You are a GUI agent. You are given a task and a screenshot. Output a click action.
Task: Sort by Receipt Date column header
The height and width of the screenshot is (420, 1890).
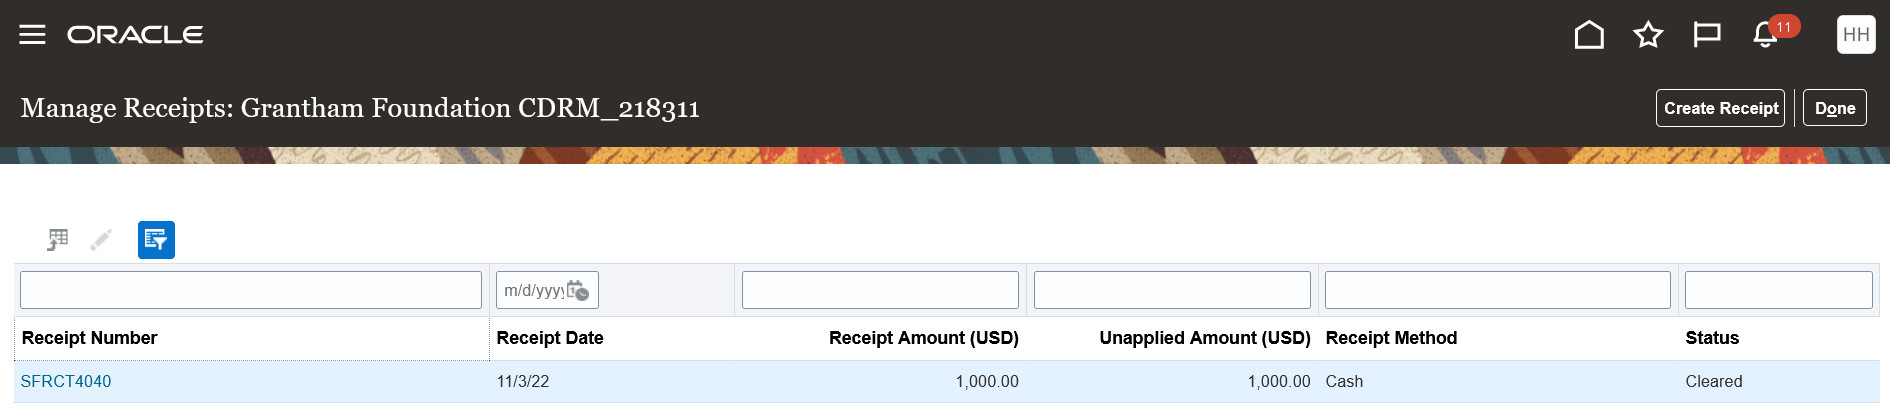coord(550,338)
